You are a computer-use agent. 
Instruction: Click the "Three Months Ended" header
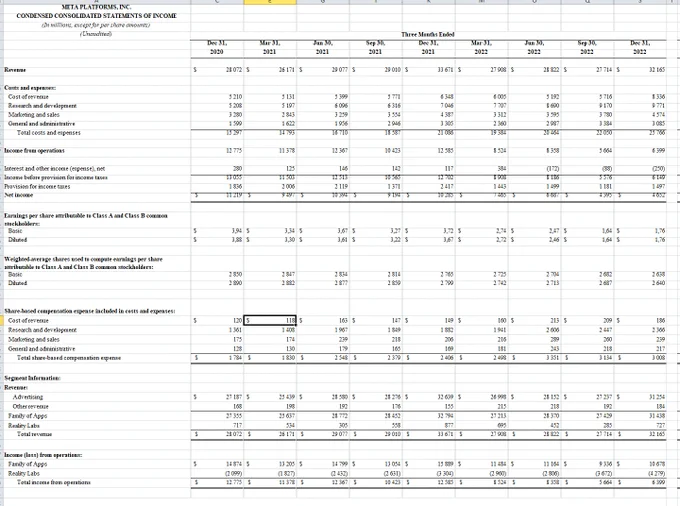tap(428, 34)
